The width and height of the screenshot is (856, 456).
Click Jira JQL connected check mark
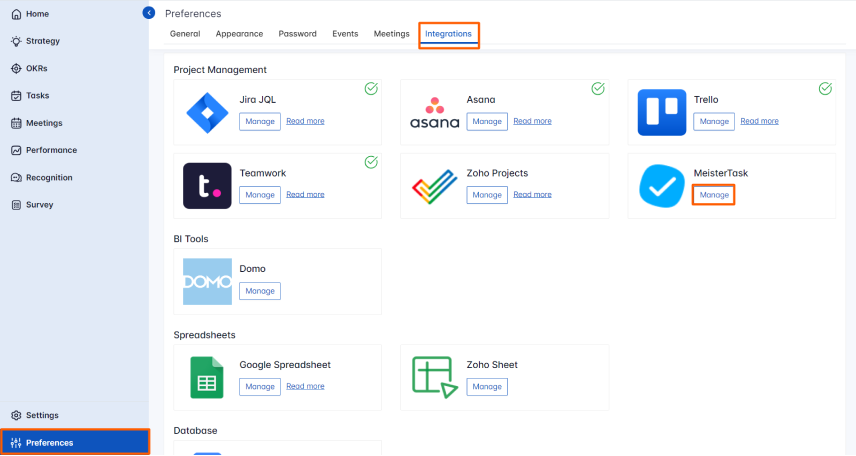coord(371,88)
